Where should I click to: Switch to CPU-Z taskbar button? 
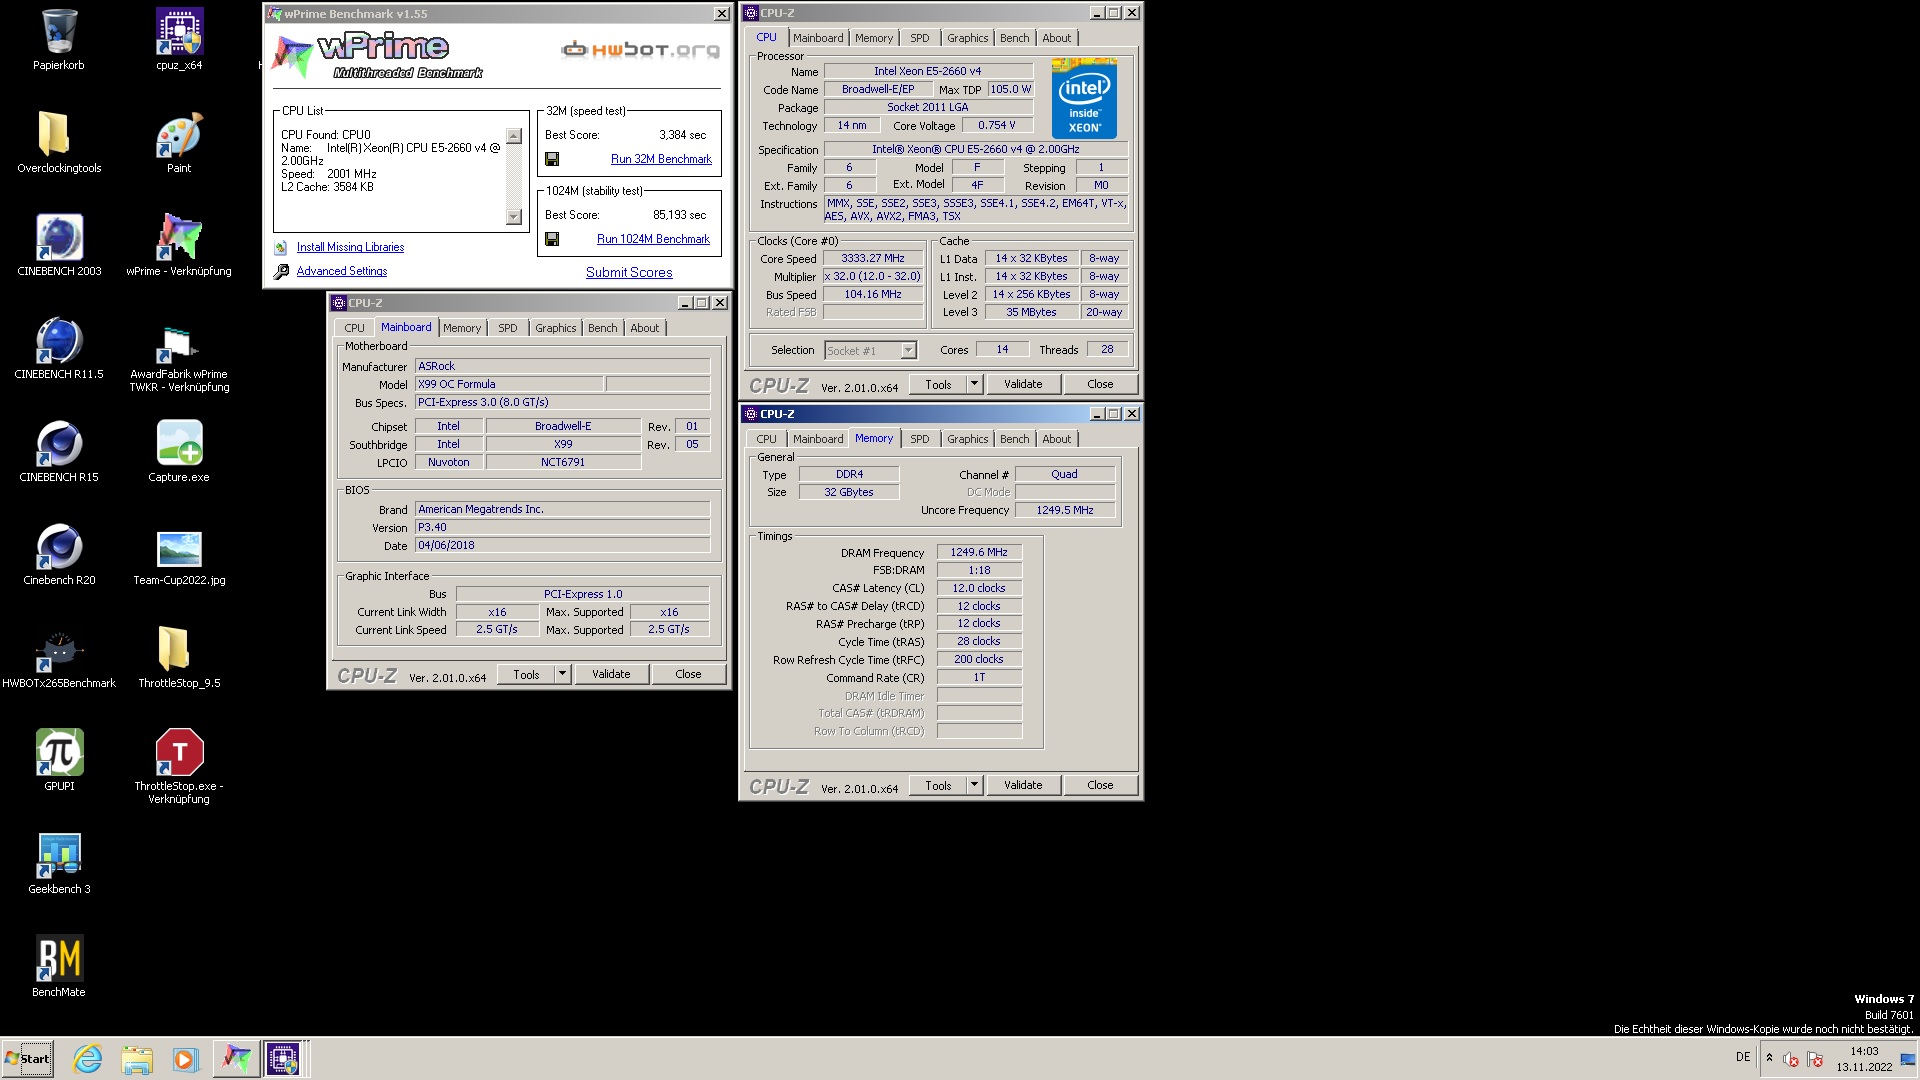pyautogui.click(x=283, y=1059)
